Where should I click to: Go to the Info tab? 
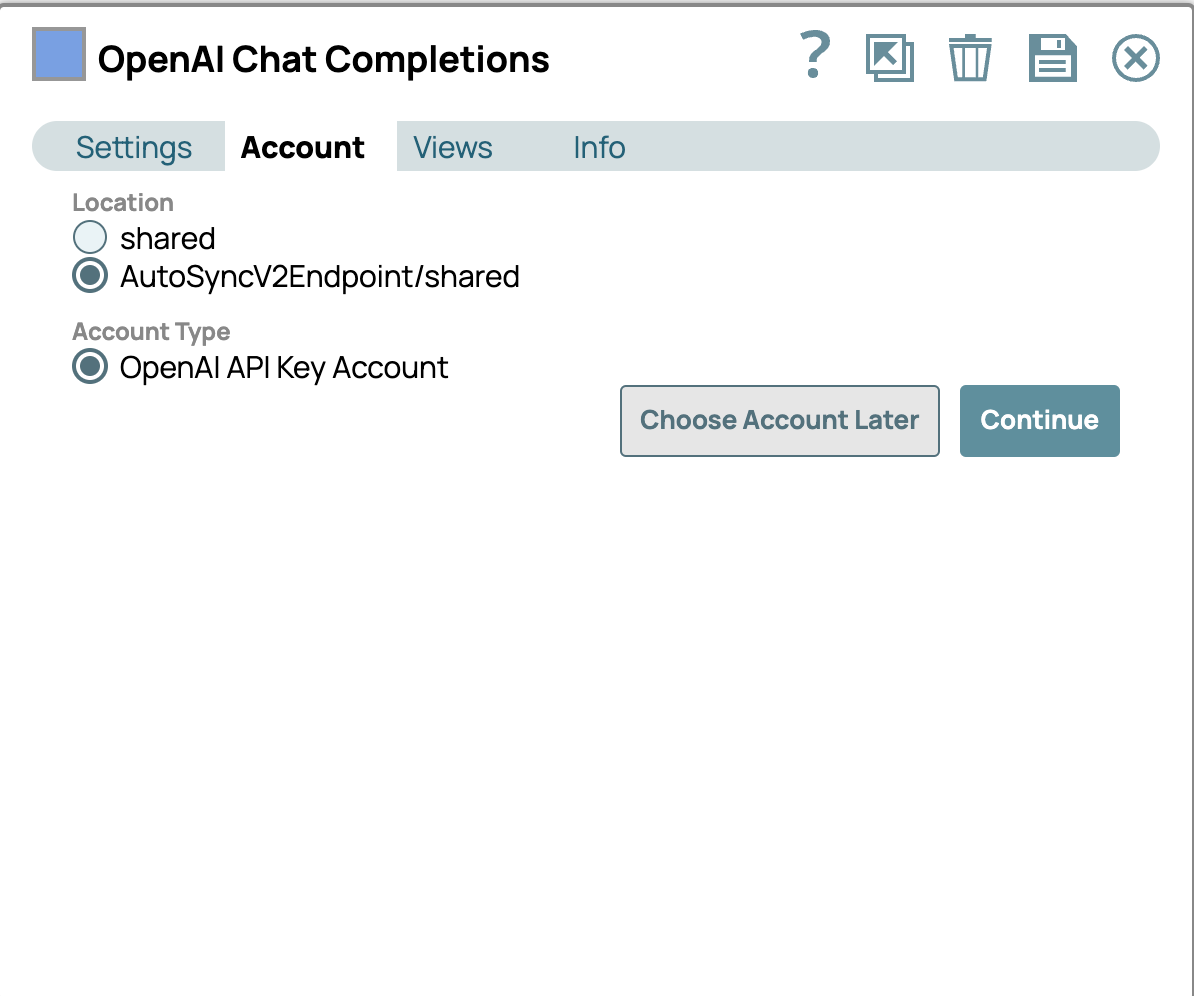[599, 147]
